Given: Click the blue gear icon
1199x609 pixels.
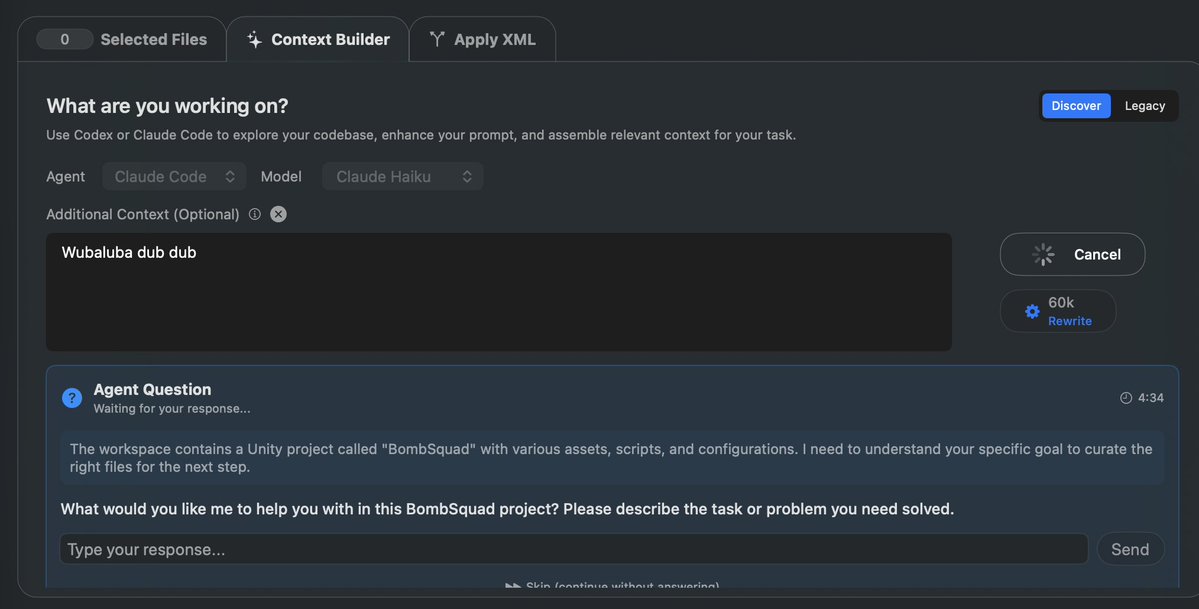Looking at the screenshot, I should click(1032, 311).
